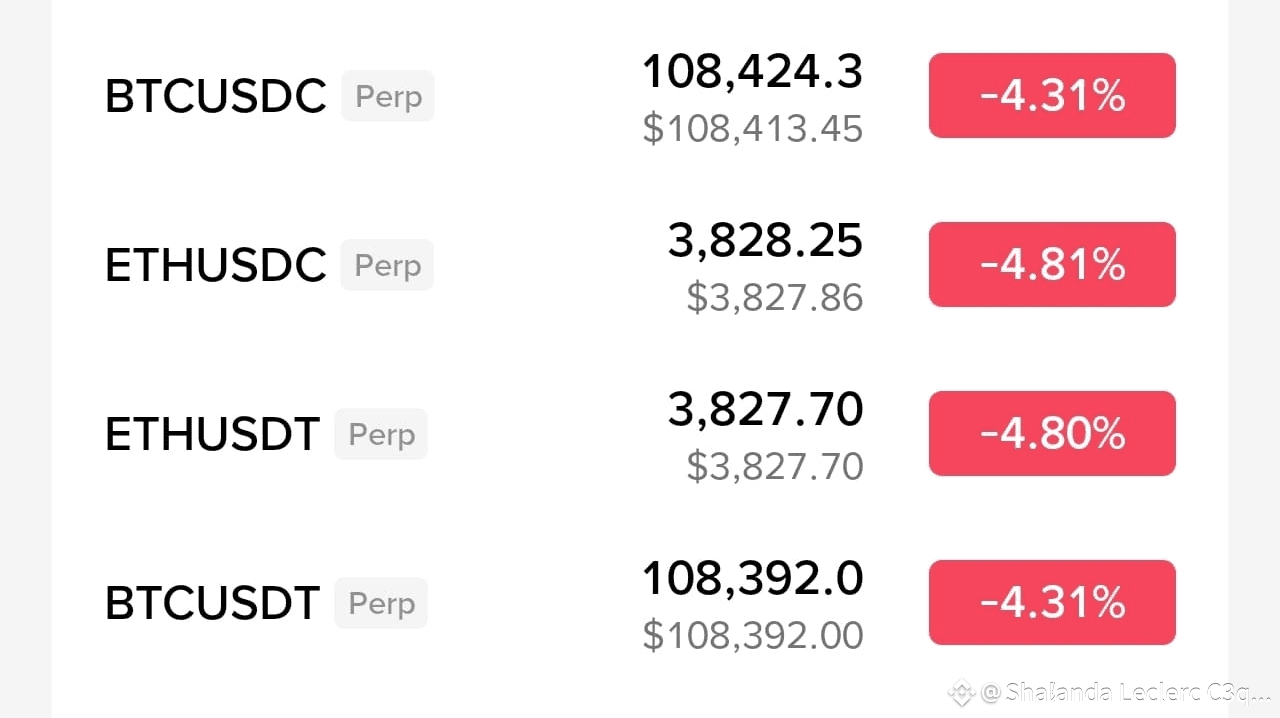The image size is (1280, 718).
Task: Select the 3,827.70 ETHUSDT last price in bold
Action: pyautogui.click(x=765, y=410)
